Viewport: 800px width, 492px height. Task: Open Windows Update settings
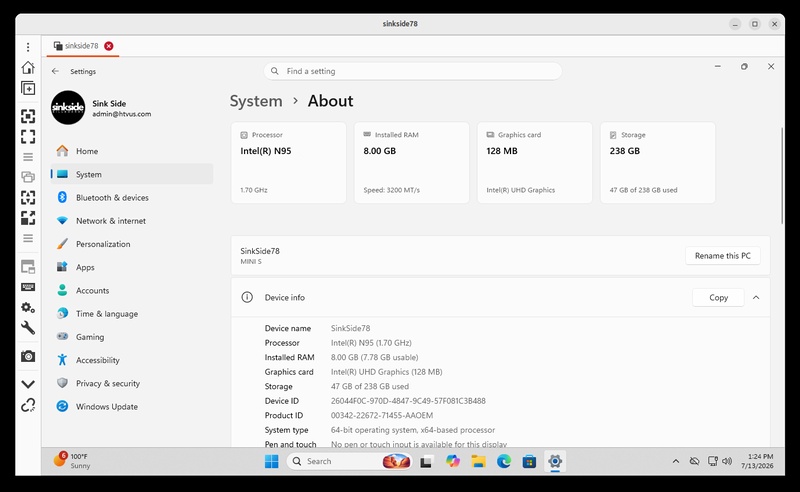pos(132,406)
